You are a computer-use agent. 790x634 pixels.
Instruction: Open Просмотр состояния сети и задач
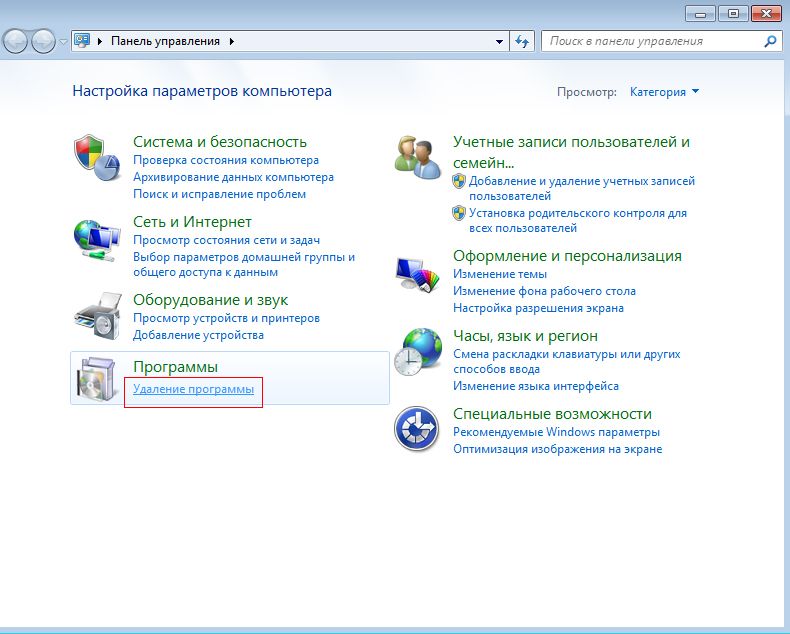tap(226, 240)
